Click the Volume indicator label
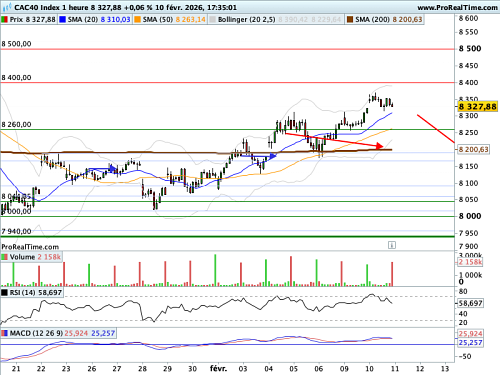 point(22,257)
